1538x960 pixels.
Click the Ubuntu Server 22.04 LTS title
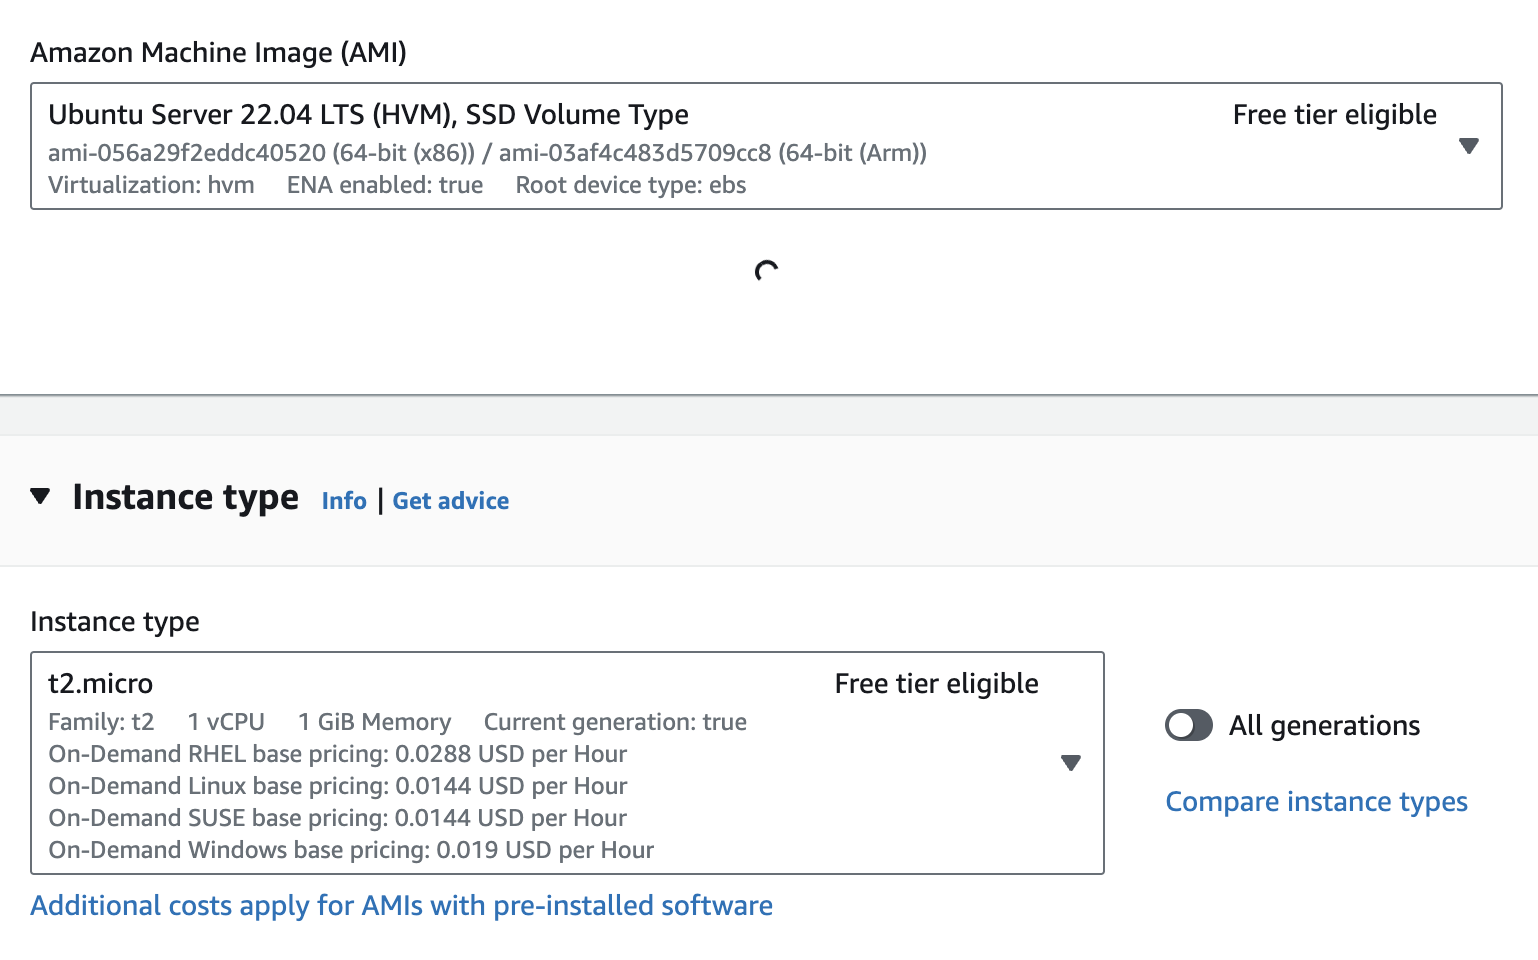[x=368, y=115]
